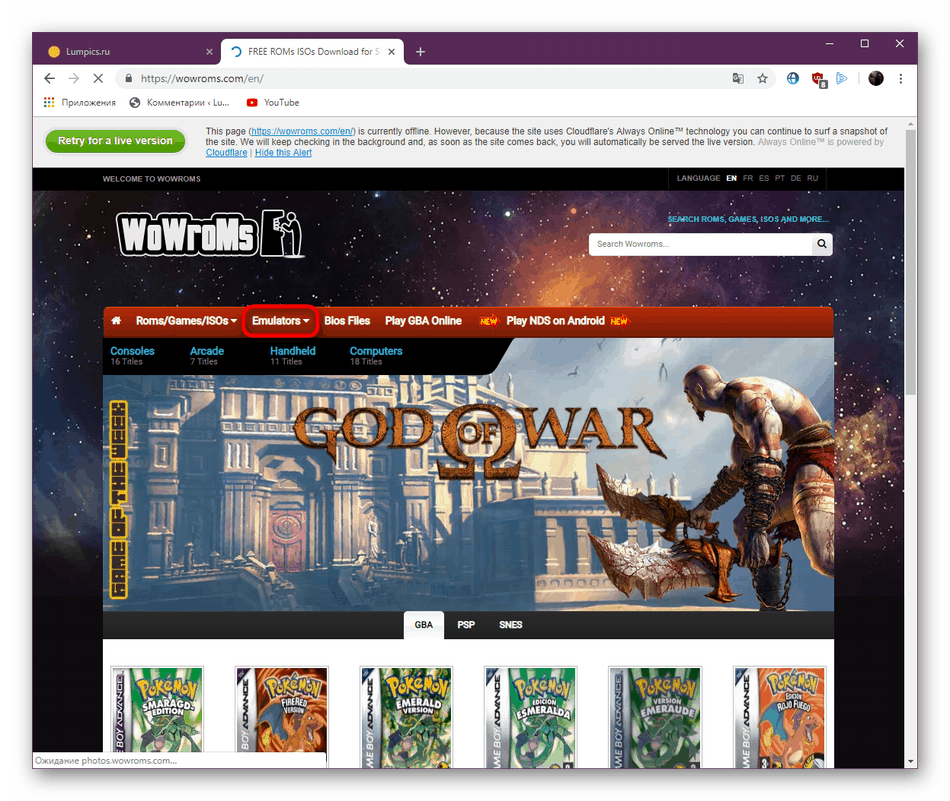Close the FREE ROMs ISOs Download tab
950x801 pixels.
pyautogui.click(x=391, y=52)
